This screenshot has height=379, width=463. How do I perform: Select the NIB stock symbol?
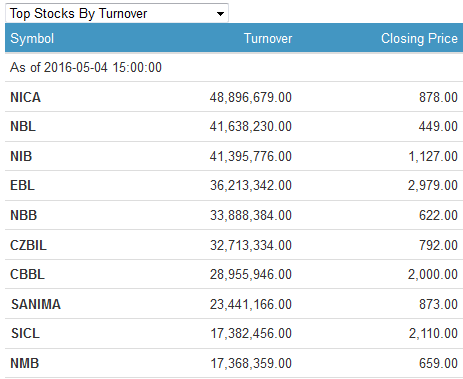pyautogui.click(x=21, y=156)
